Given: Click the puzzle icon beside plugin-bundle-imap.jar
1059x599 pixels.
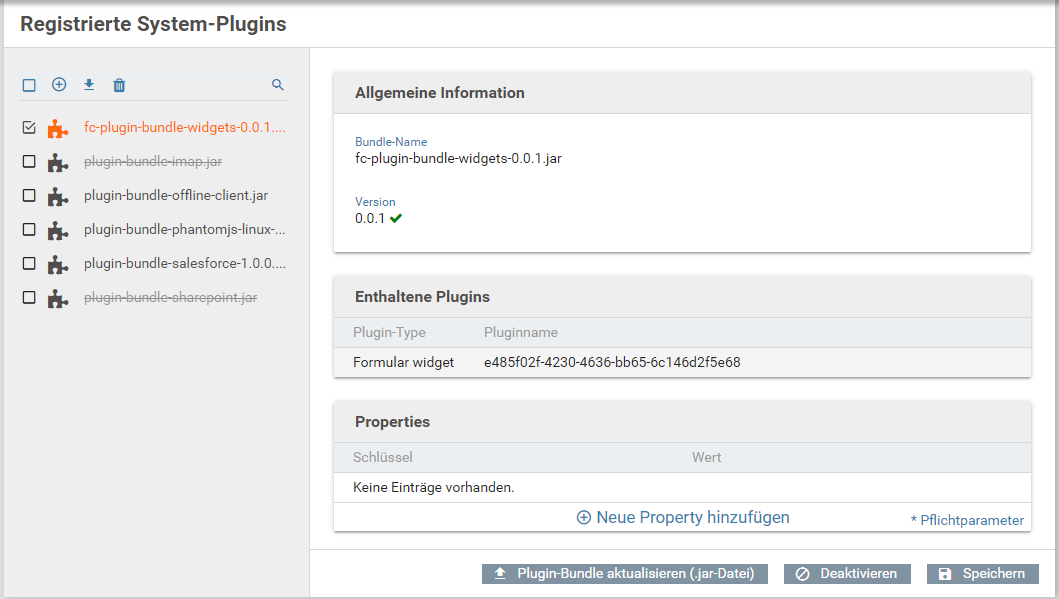Looking at the screenshot, I should point(58,162).
